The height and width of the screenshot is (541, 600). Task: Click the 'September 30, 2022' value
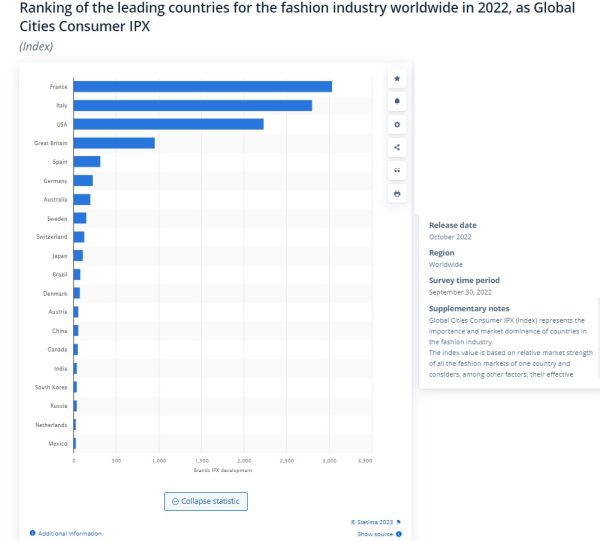[460, 292]
